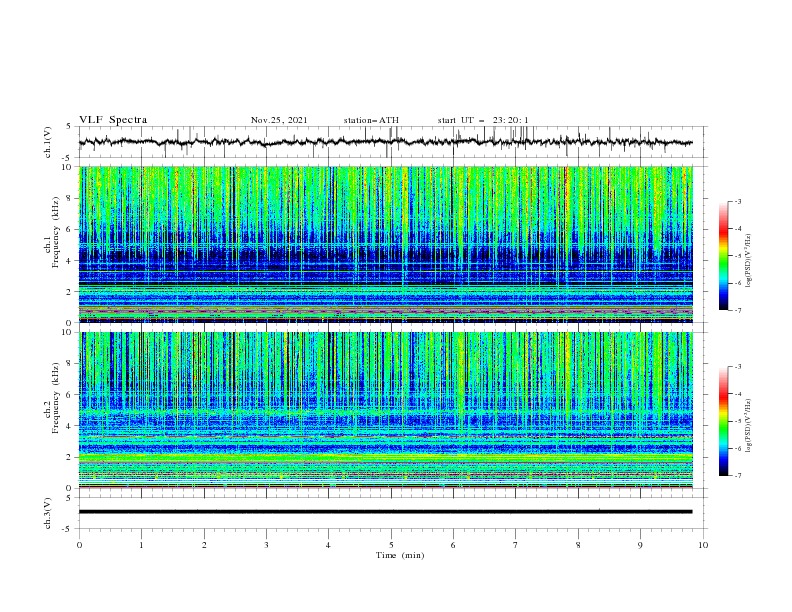Click time axis tick label "8"
The image size is (792, 612).
tap(578, 545)
